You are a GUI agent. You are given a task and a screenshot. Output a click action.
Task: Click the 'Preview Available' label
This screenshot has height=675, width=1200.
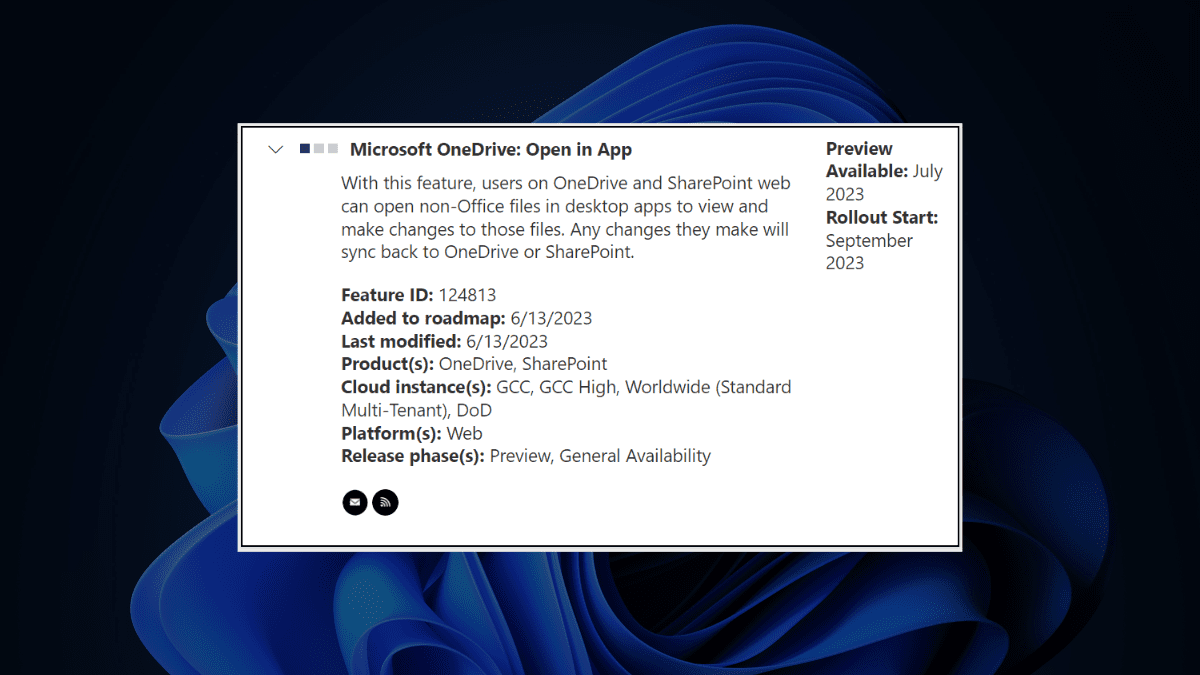click(867, 160)
